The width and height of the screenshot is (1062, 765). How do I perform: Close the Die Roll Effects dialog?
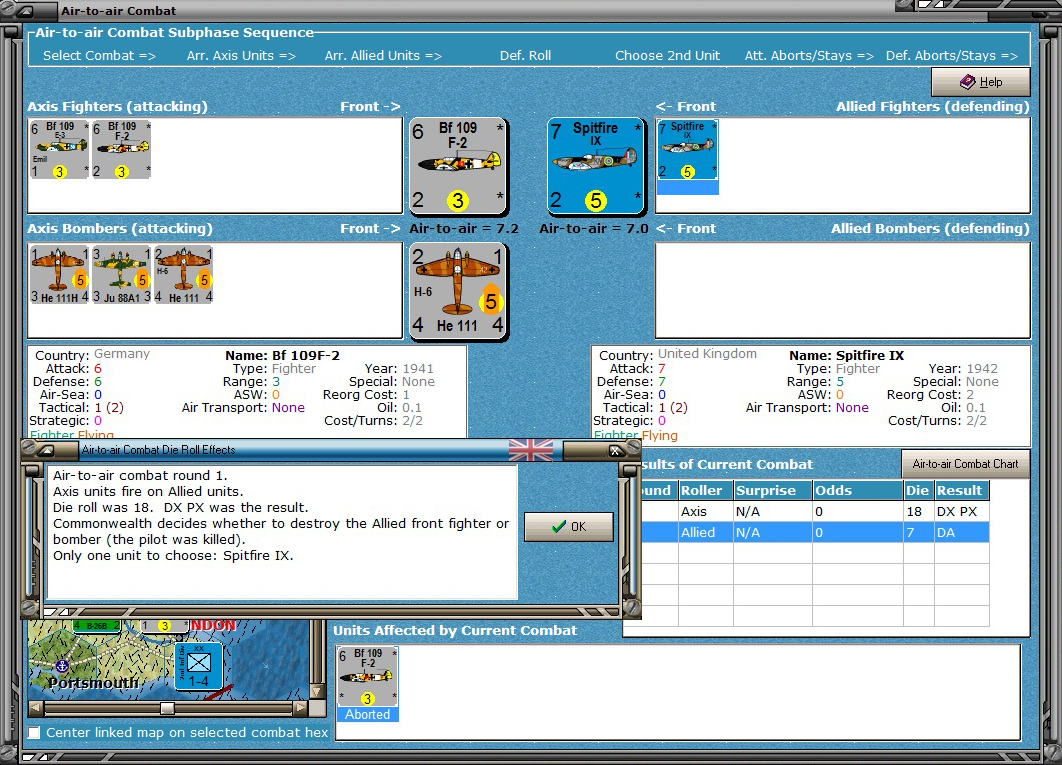(x=614, y=450)
